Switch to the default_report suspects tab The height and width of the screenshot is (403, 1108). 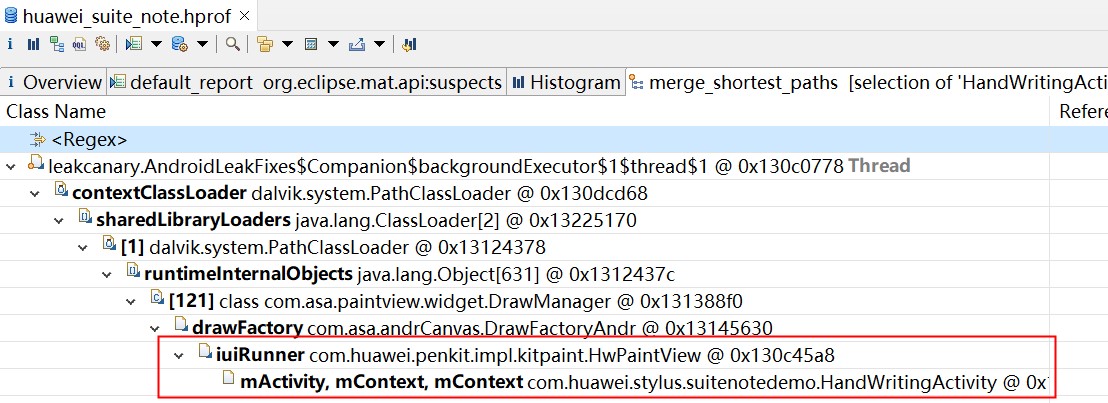[307, 83]
